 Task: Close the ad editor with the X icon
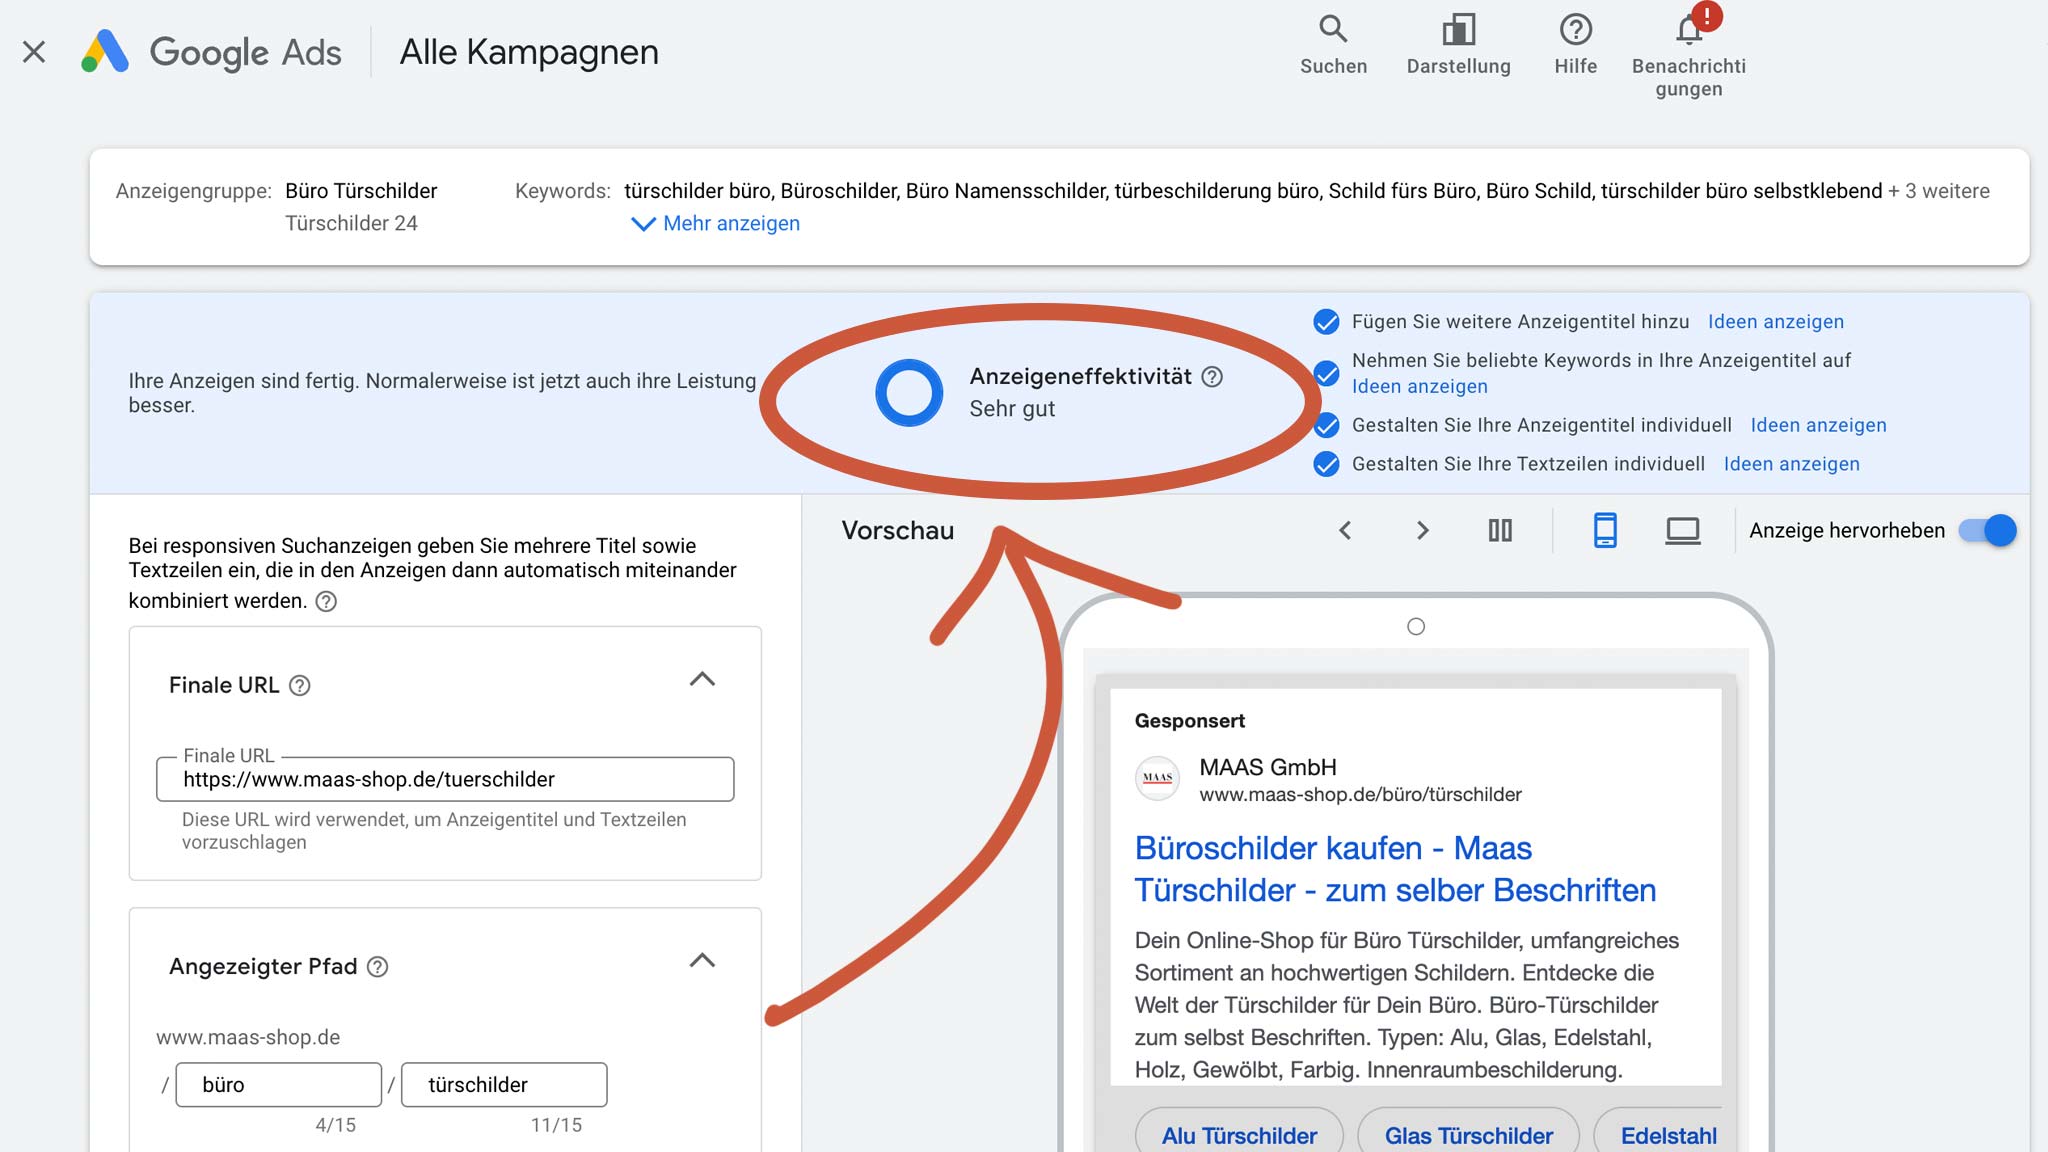(x=34, y=52)
